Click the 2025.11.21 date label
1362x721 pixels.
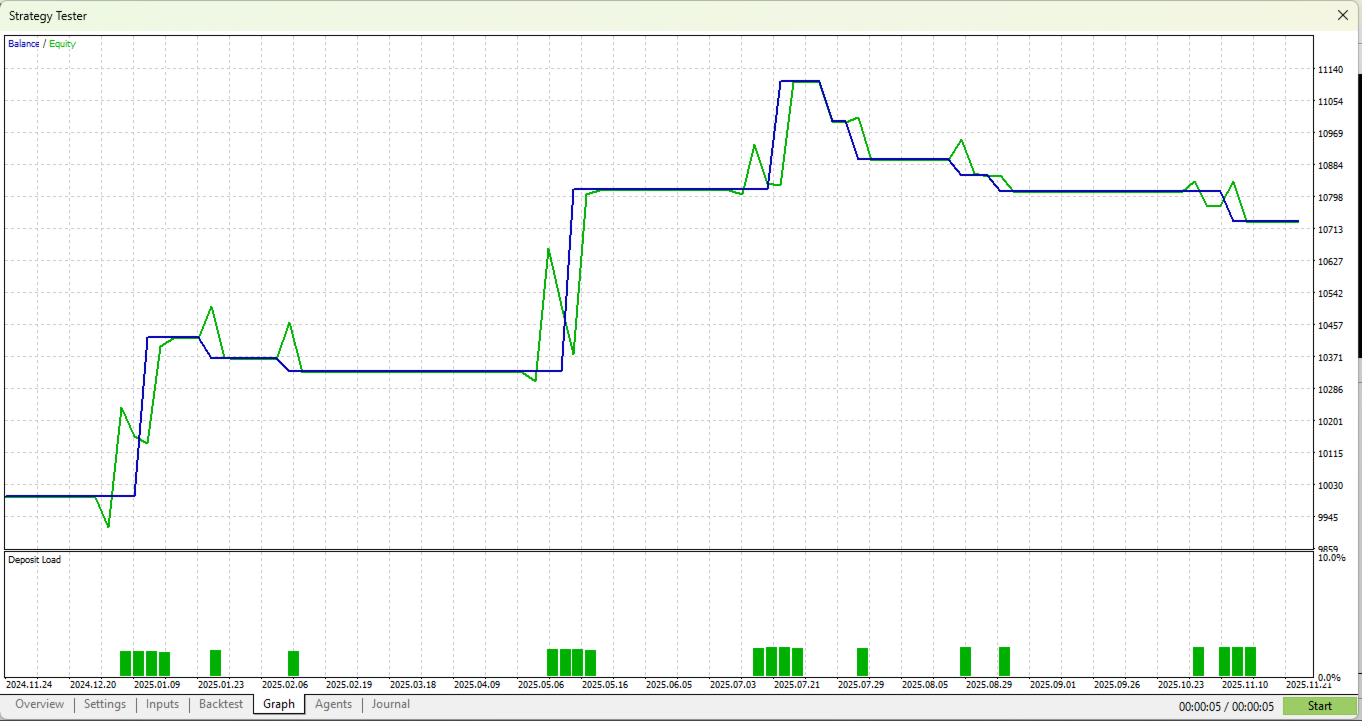pyautogui.click(x=1309, y=685)
